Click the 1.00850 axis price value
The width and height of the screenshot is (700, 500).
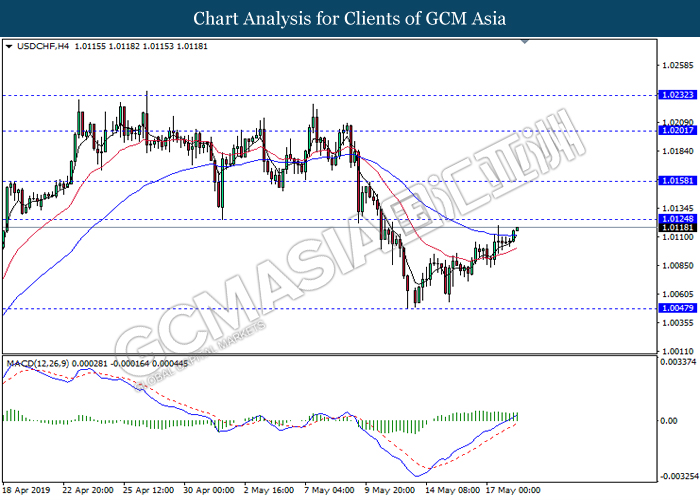point(678,266)
